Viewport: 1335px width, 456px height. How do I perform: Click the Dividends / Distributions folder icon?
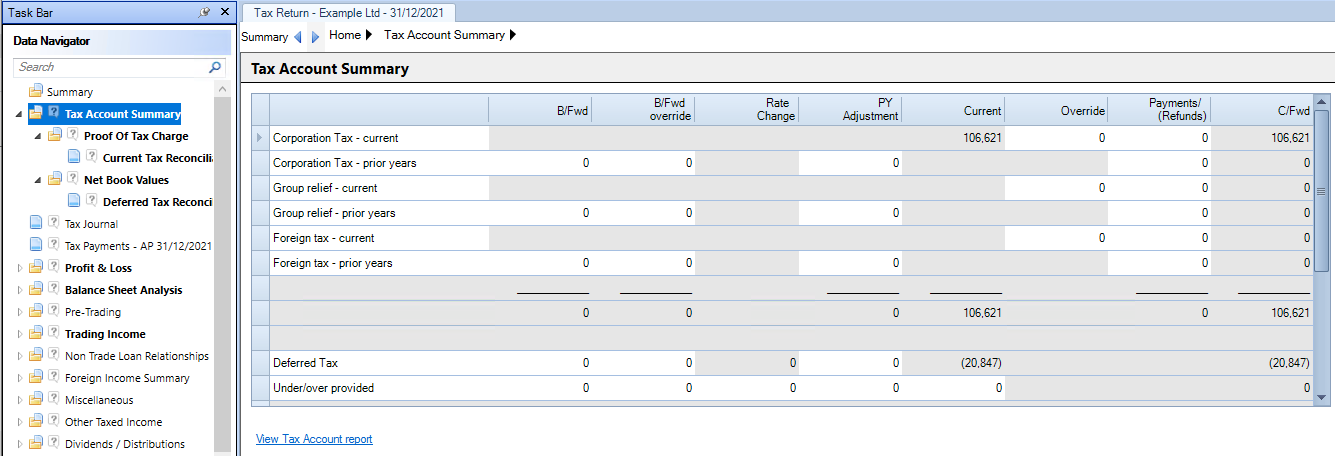(36, 443)
